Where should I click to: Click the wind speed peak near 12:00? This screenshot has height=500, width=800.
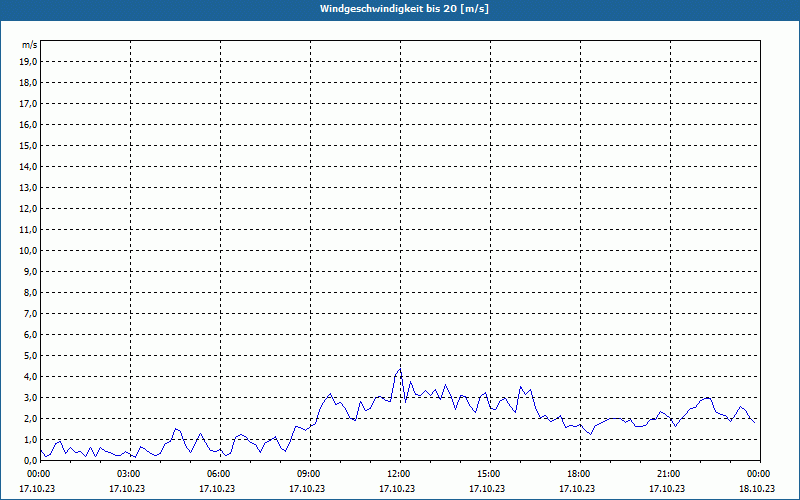tap(401, 369)
